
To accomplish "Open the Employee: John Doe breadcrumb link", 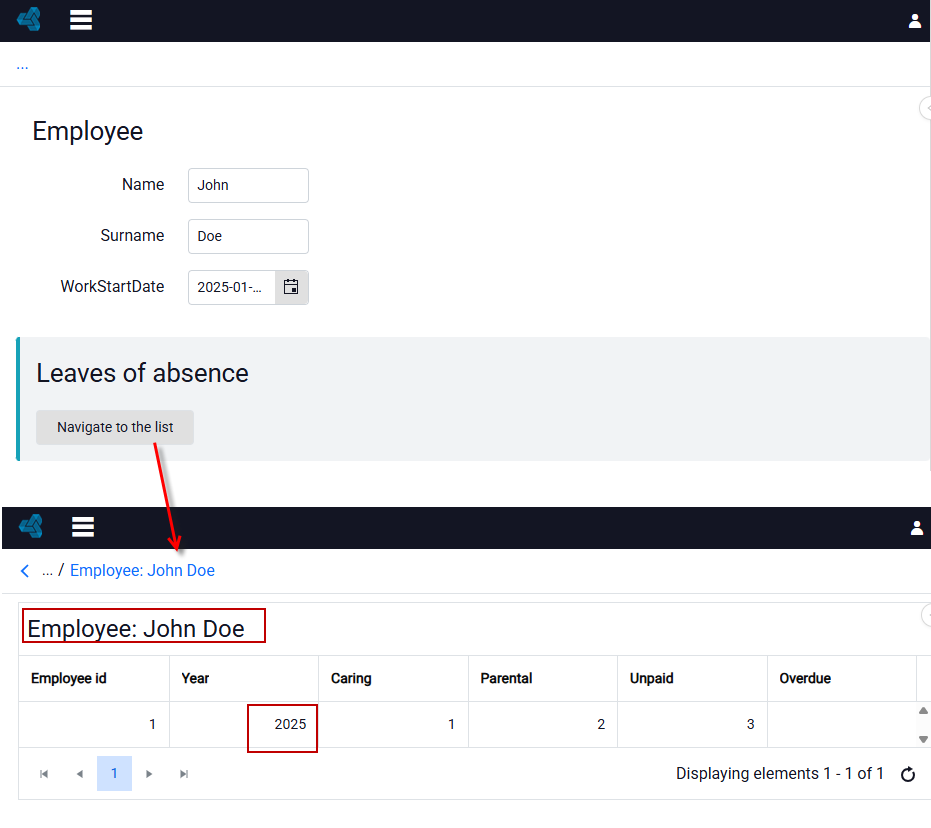I will [142, 570].
